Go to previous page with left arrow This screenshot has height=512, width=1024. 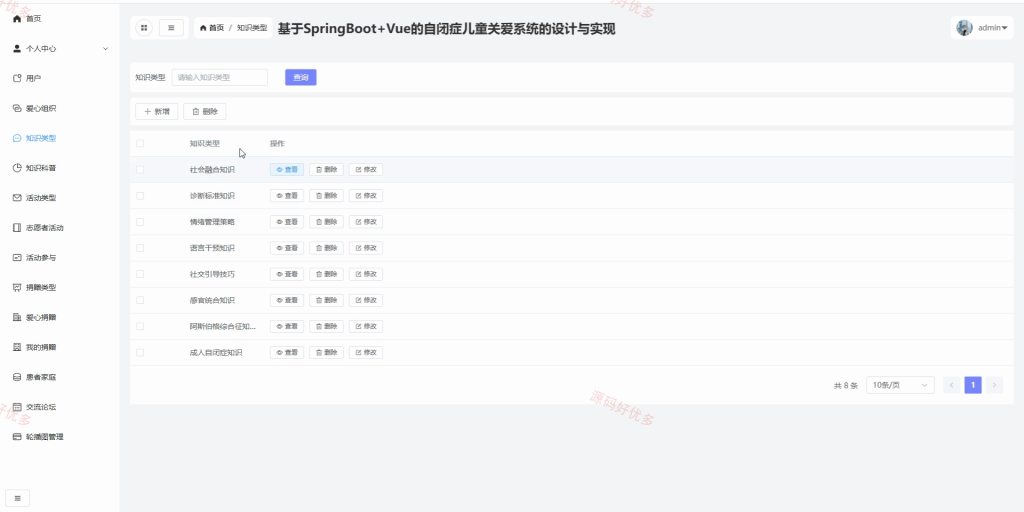tap(952, 385)
